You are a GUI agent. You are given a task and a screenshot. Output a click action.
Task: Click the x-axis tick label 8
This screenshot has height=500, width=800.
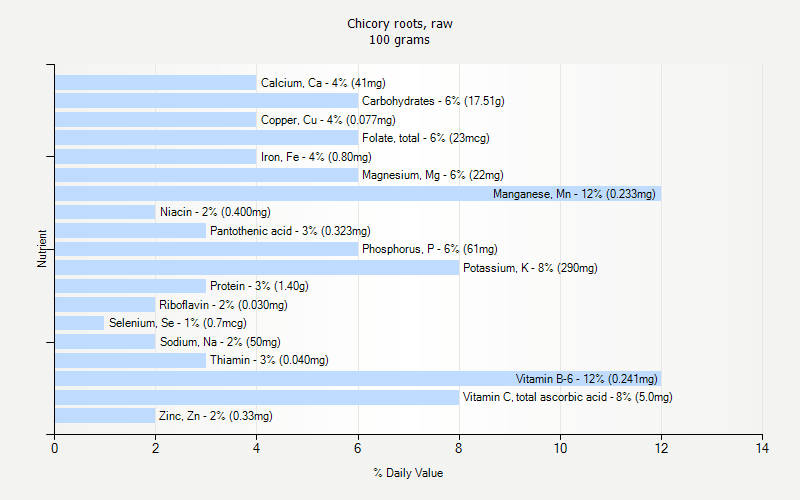(459, 448)
